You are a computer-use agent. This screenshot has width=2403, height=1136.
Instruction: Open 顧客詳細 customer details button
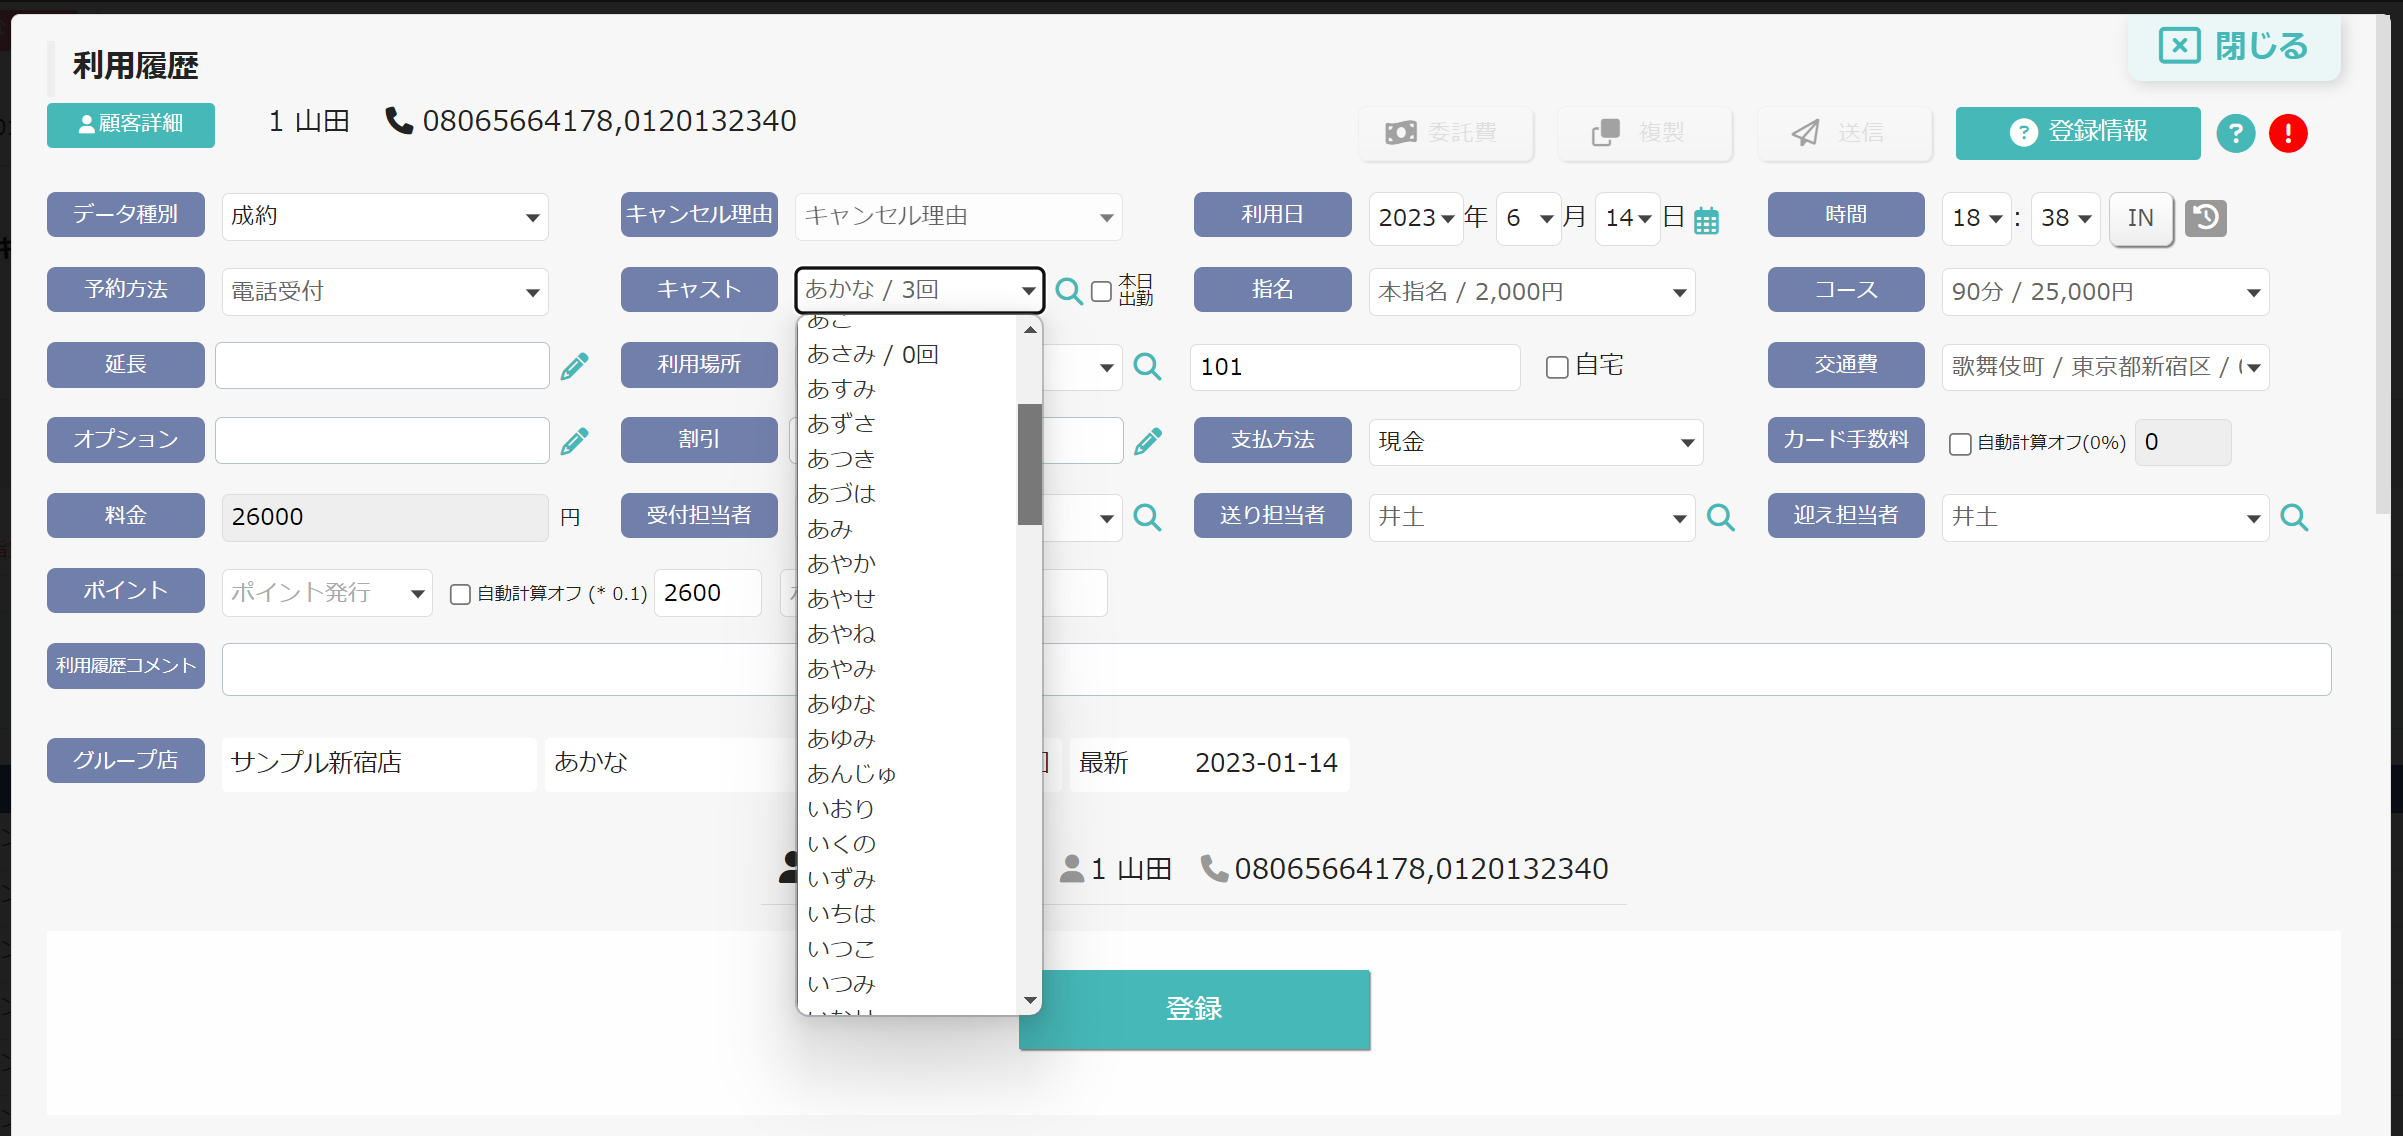point(131,124)
